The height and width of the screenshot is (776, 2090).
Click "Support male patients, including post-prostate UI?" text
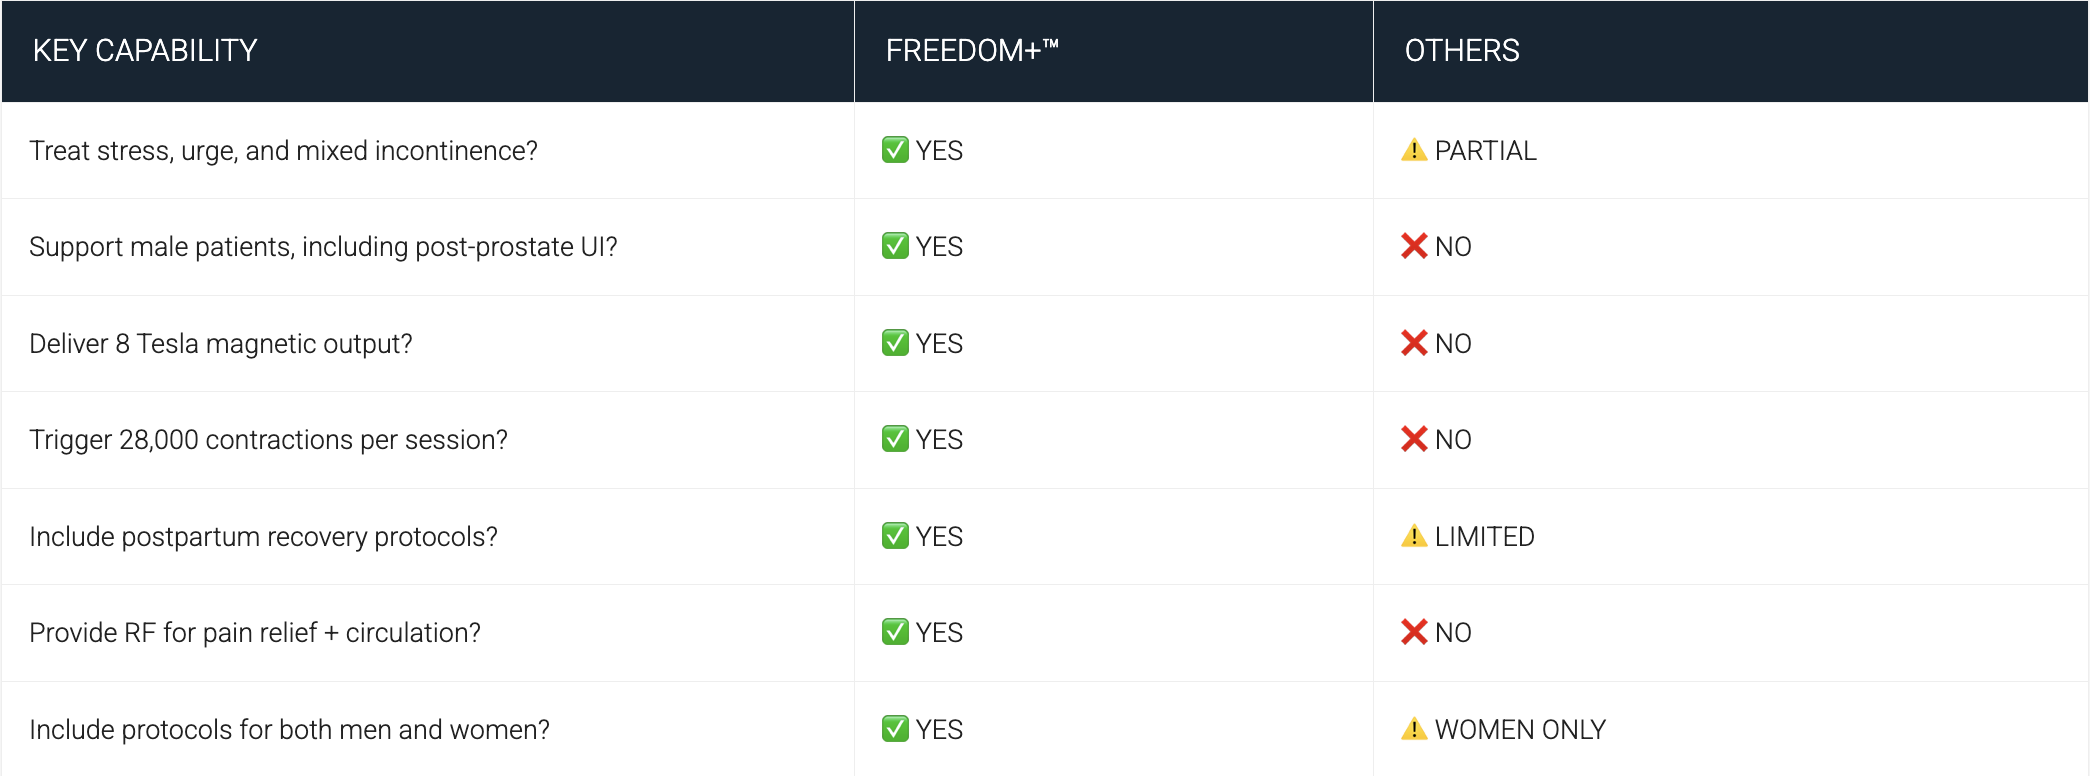[323, 247]
